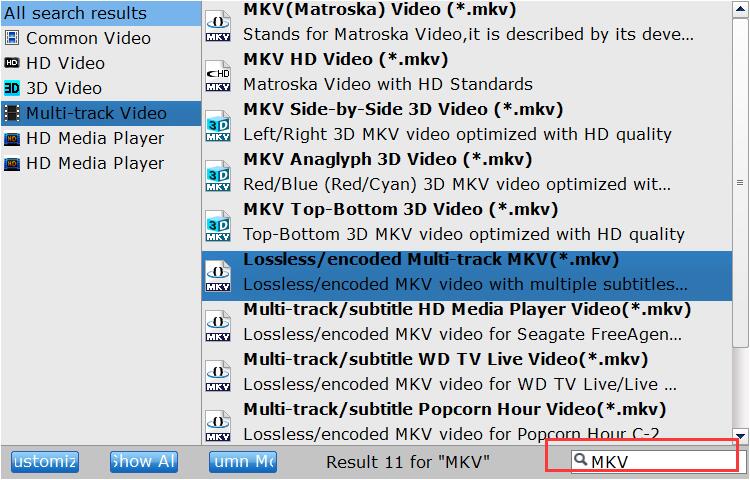Screen dimensions: 750x480
Task: Click the Common Video category icon
Action: (x=12, y=38)
